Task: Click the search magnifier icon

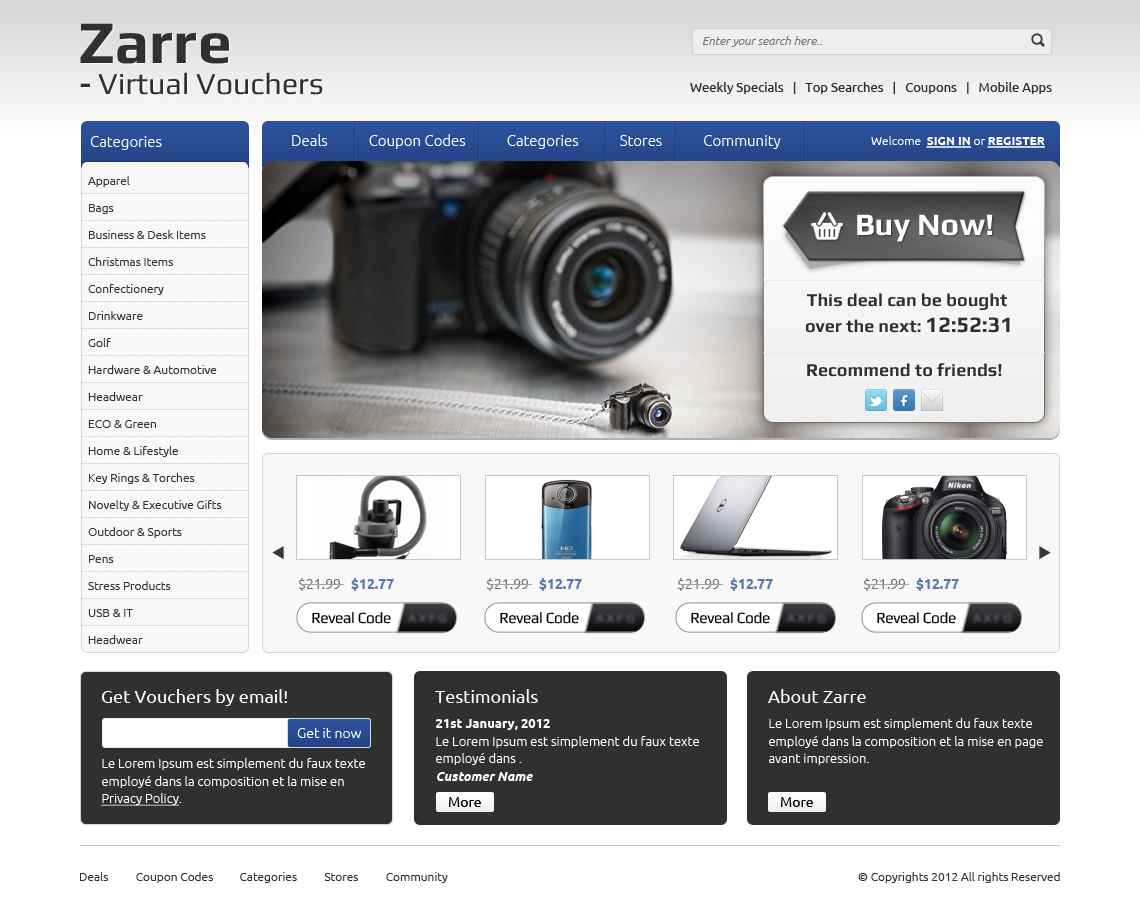Action: pyautogui.click(x=1037, y=41)
